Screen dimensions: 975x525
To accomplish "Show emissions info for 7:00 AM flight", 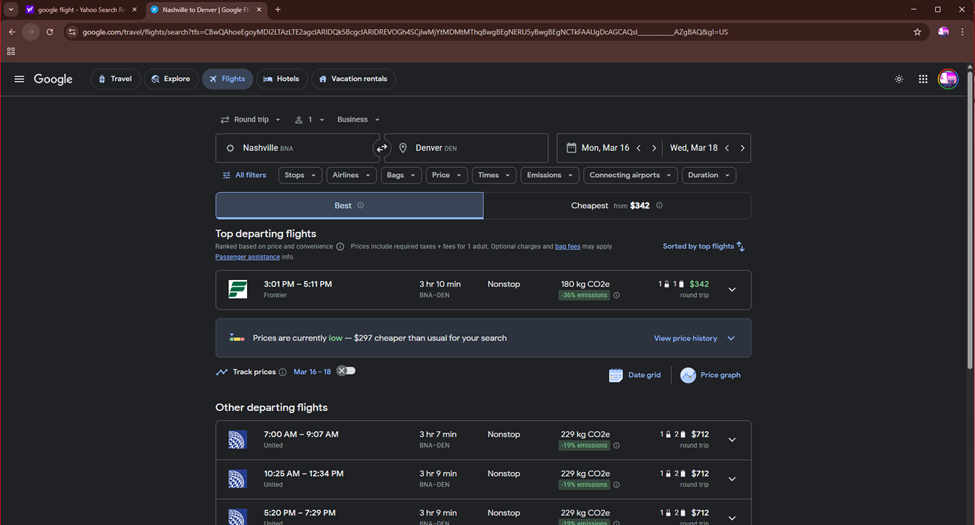I will (x=616, y=445).
